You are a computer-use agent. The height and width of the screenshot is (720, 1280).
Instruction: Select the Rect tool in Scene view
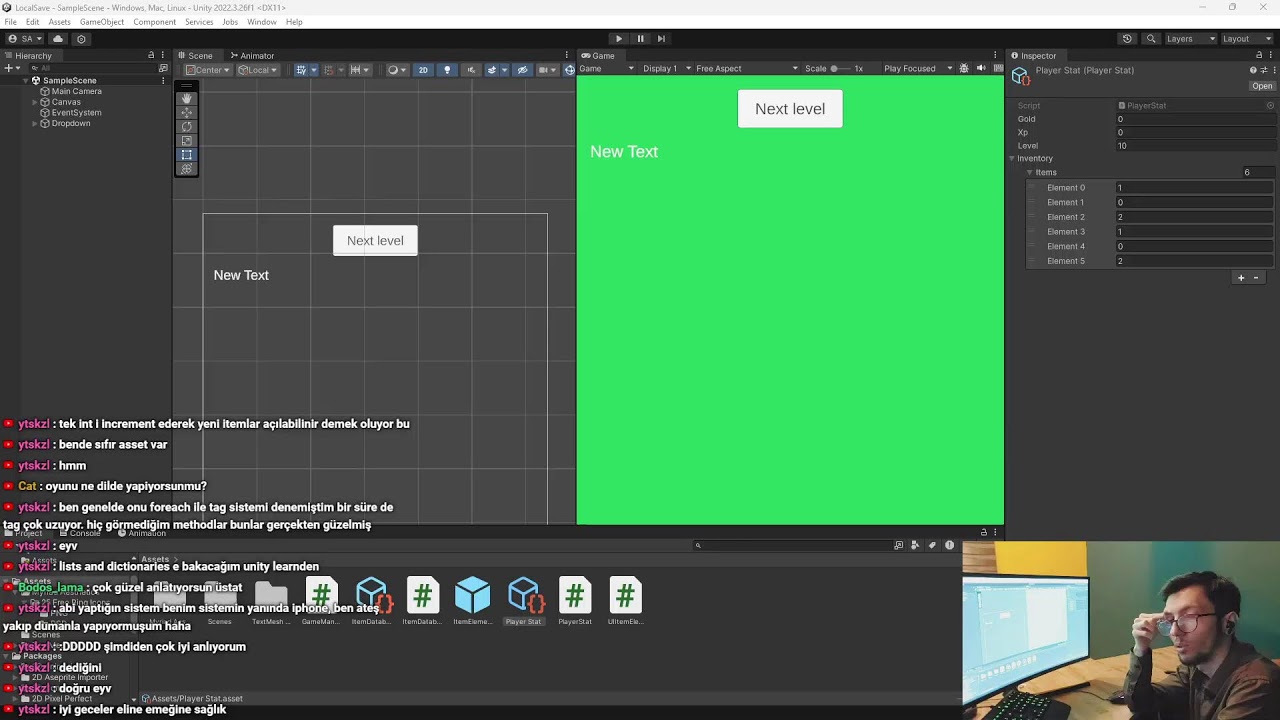click(186, 155)
